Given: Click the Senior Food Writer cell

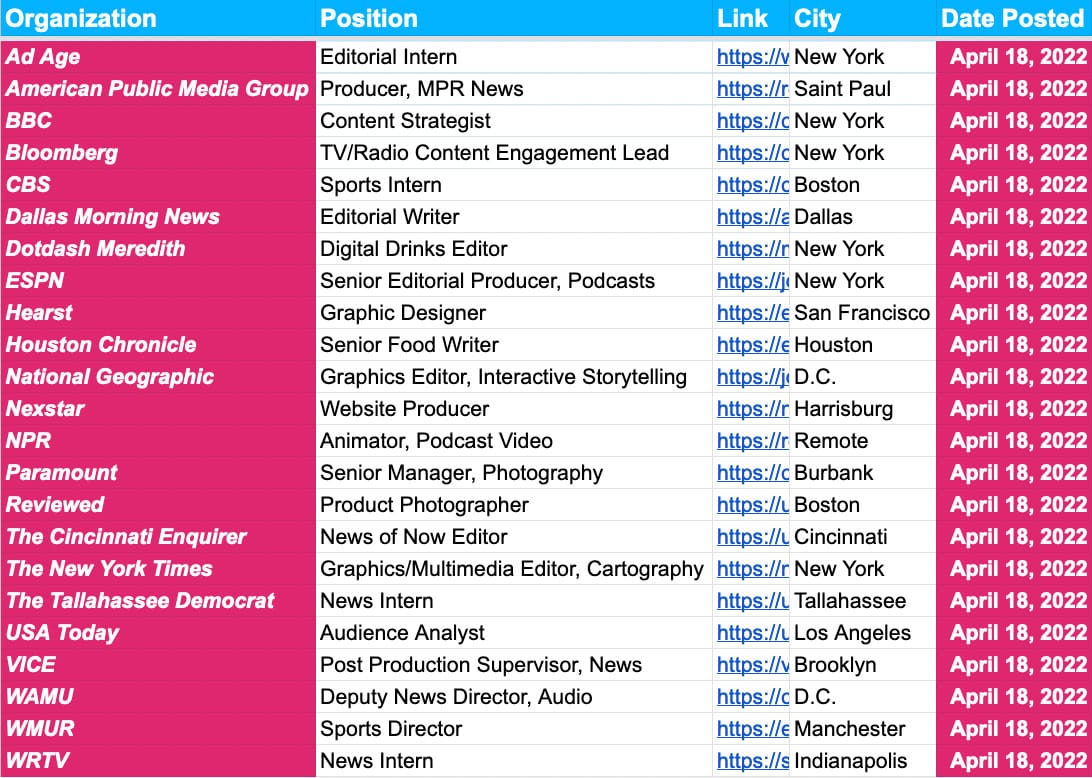Looking at the screenshot, I should [x=409, y=345].
